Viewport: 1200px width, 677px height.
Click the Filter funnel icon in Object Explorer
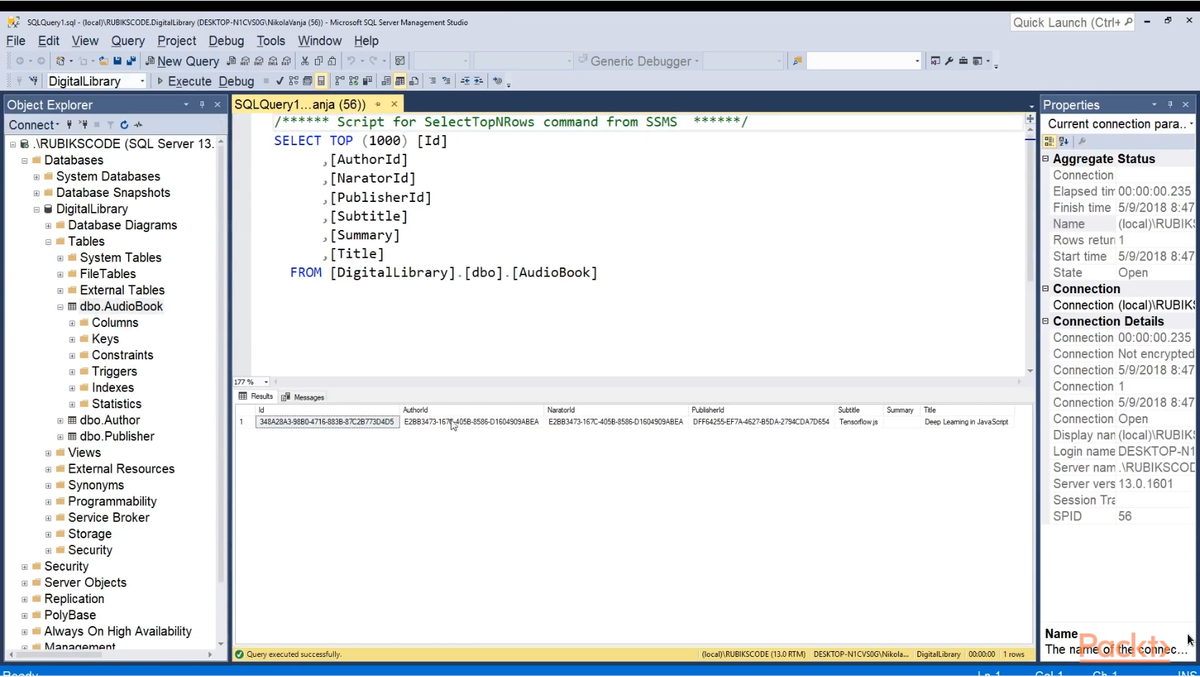(110, 125)
